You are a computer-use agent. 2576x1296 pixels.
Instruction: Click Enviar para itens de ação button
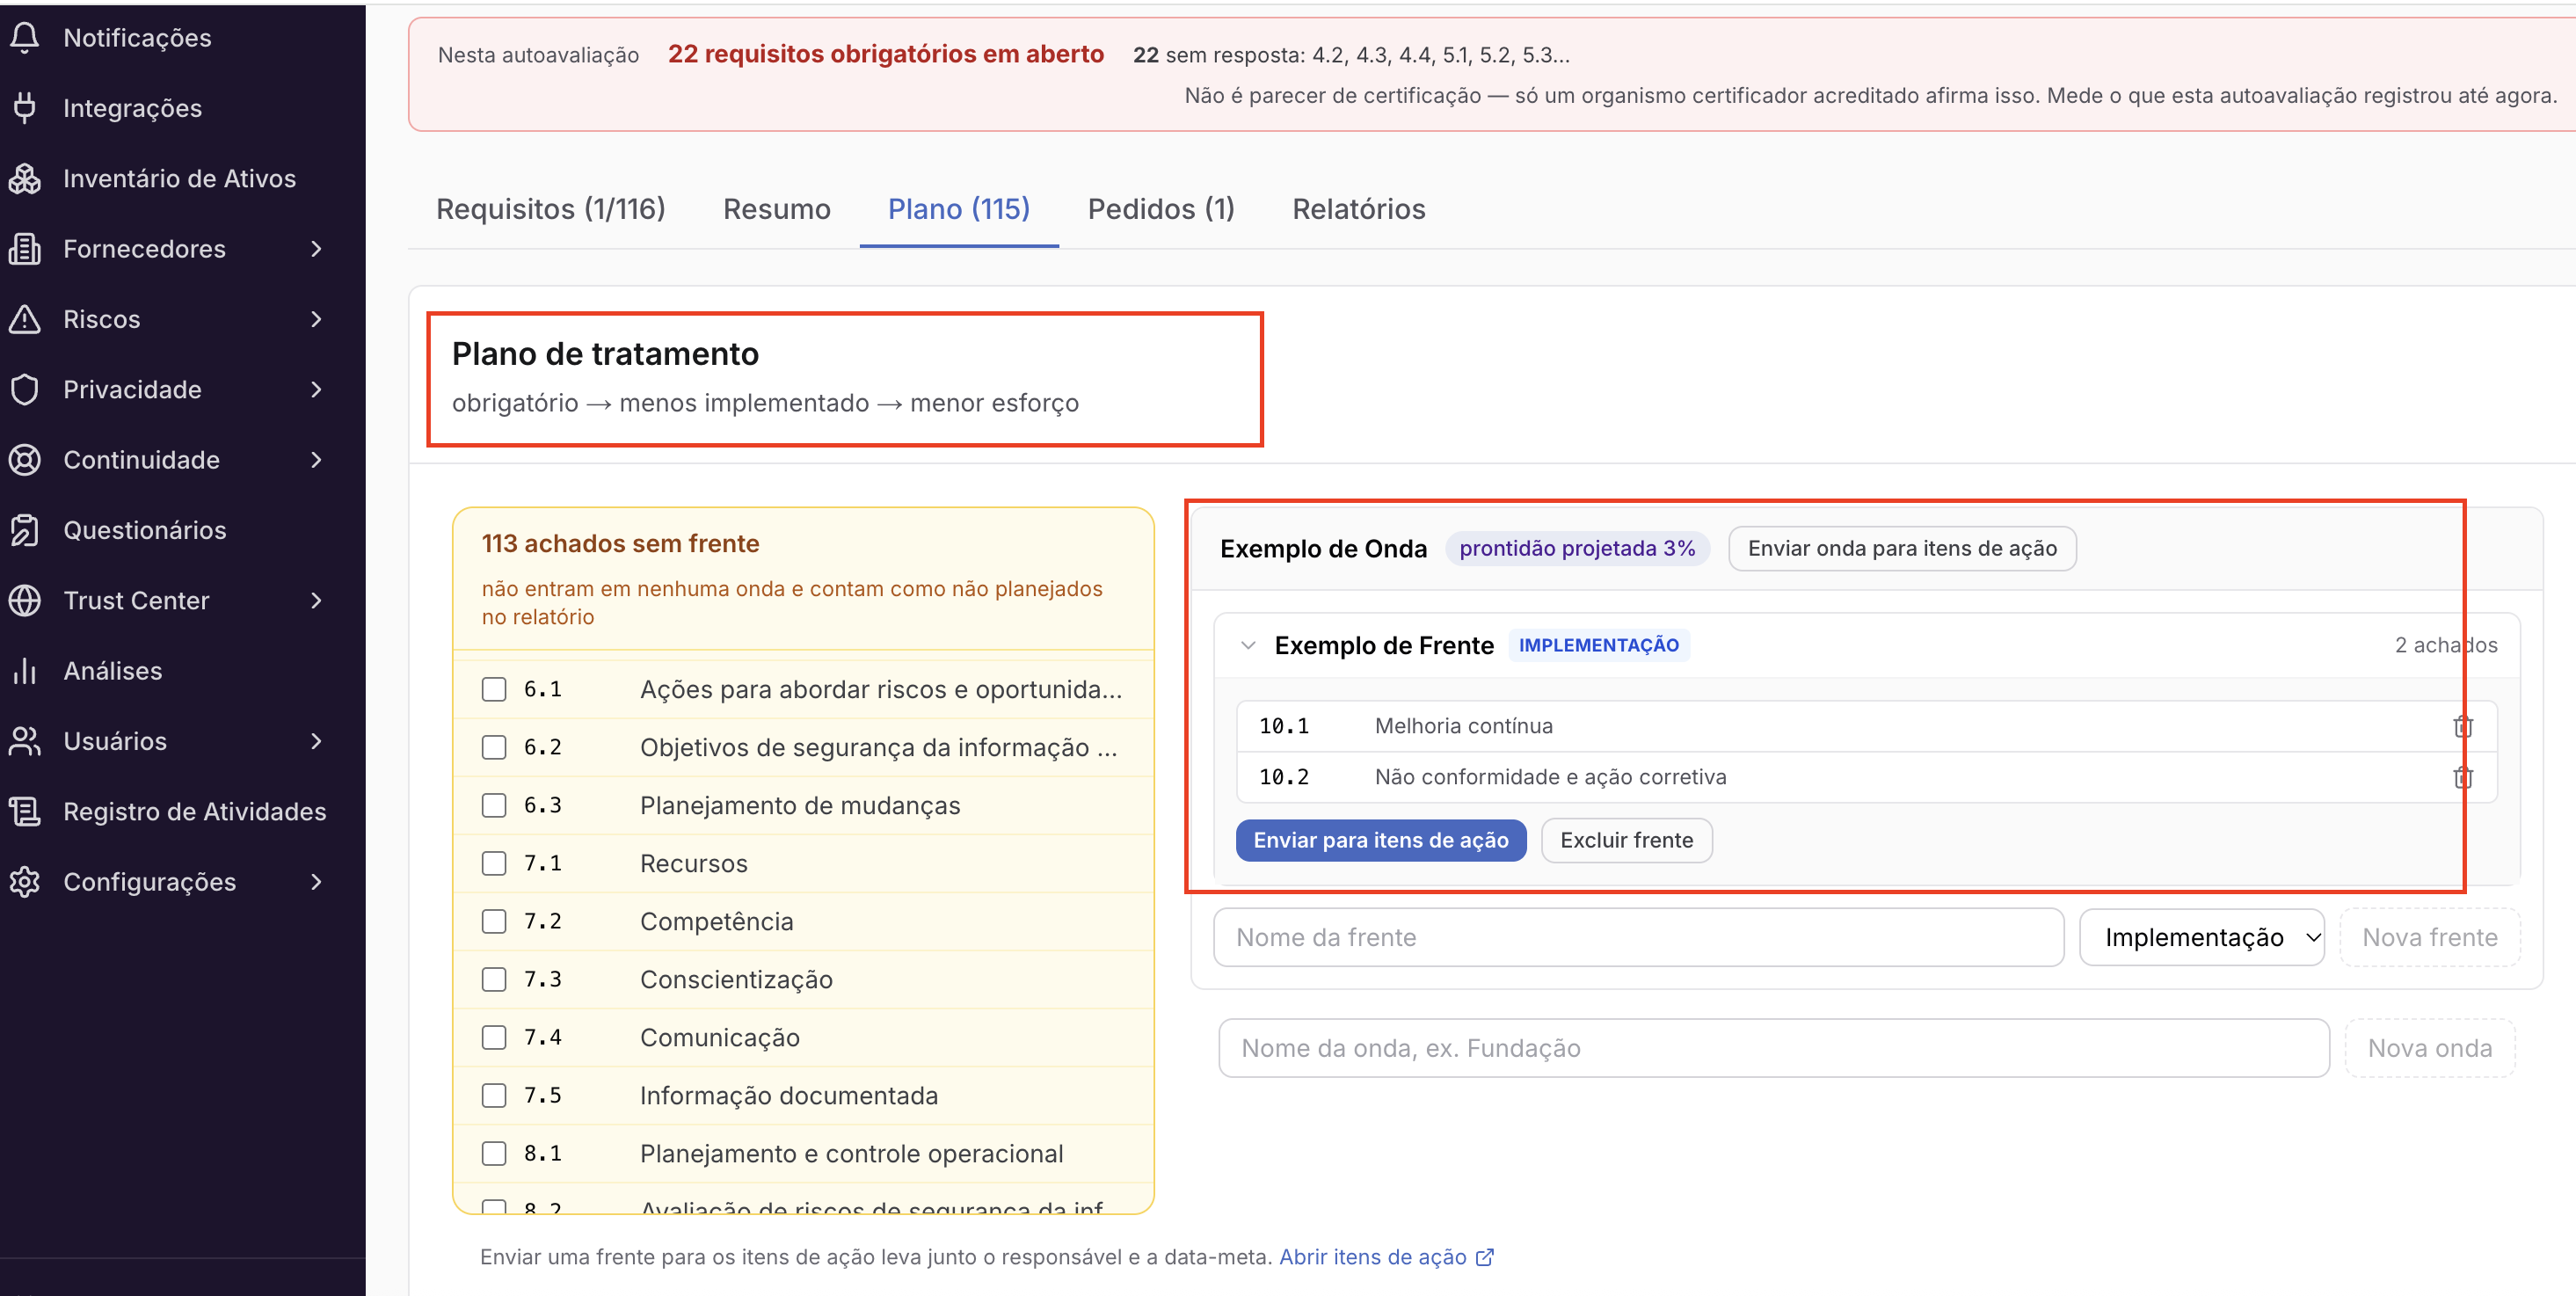(1381, 840)
